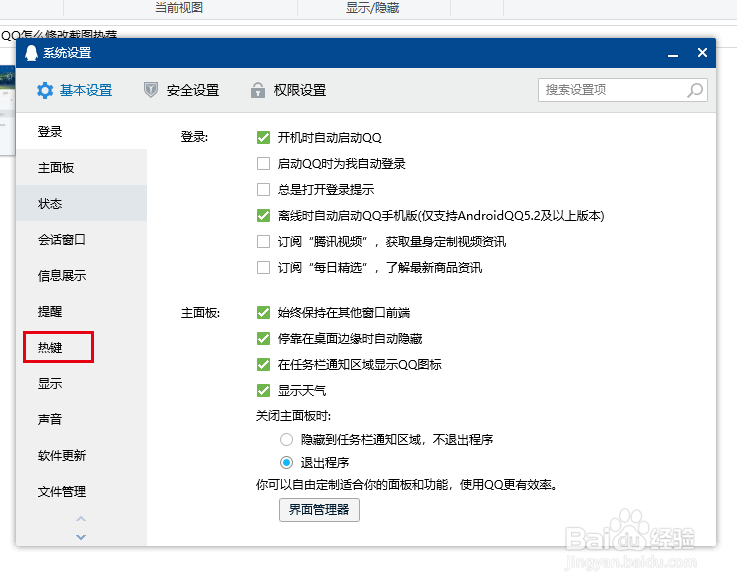Viewport: 737px width, 588px height.
Task: Uncheck 显示天气 checkbox
Action: coord(263,391)
